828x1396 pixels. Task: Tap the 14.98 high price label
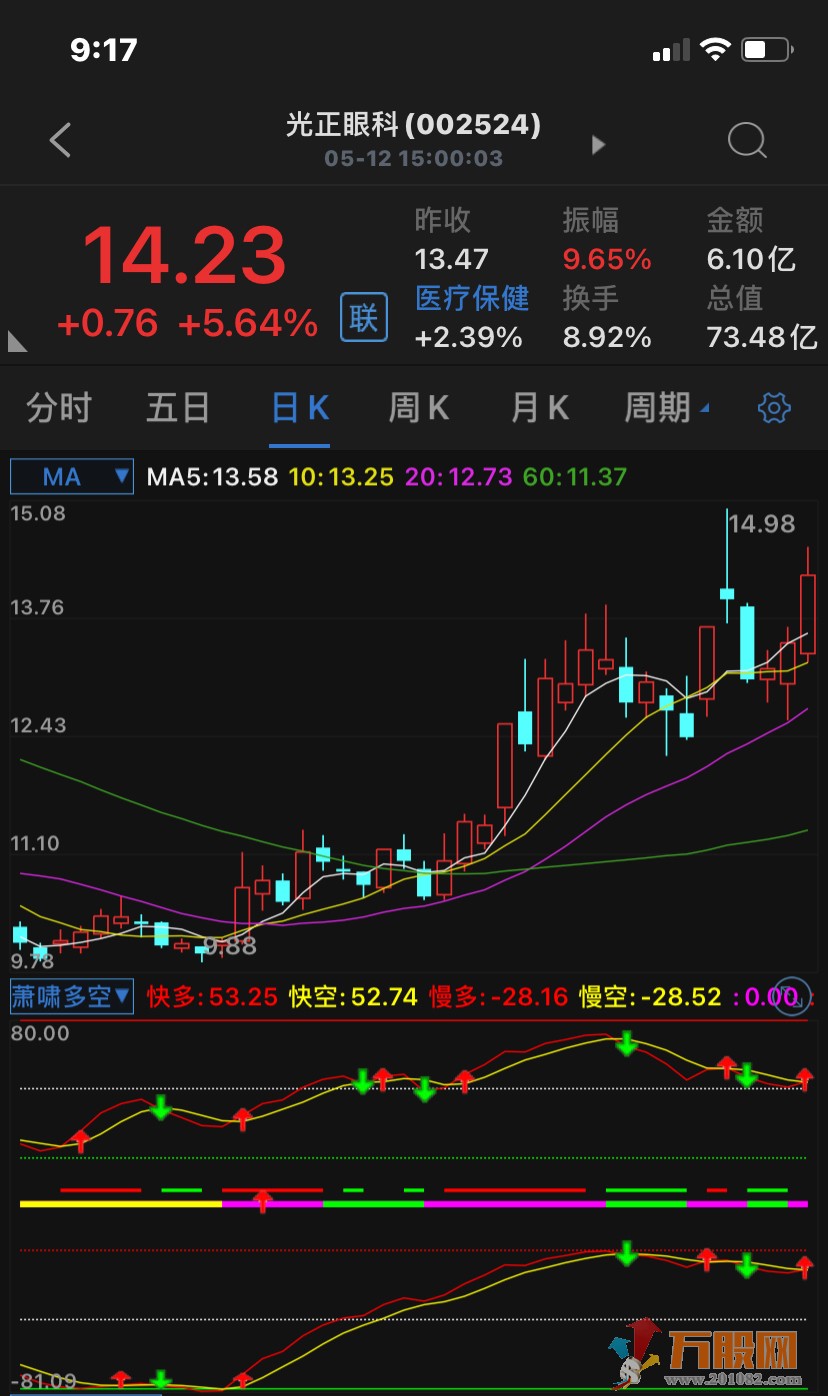762,524
